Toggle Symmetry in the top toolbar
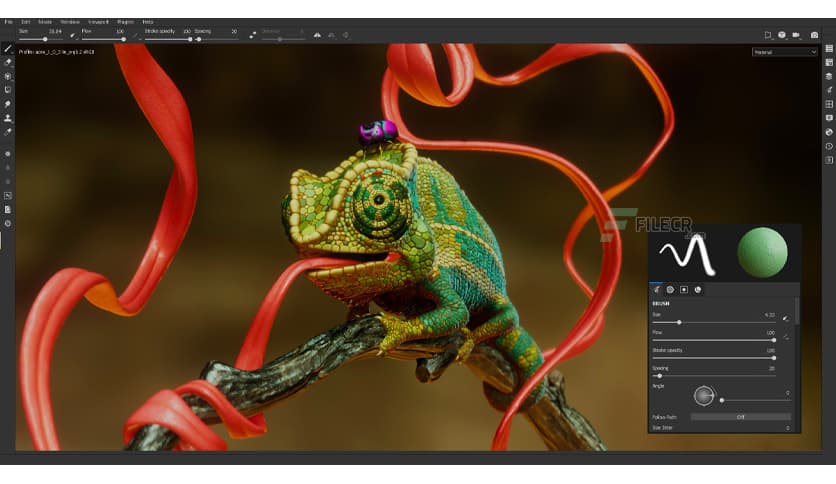The height and width of the screenshot is (484, 836). click(x=317, y=35)
